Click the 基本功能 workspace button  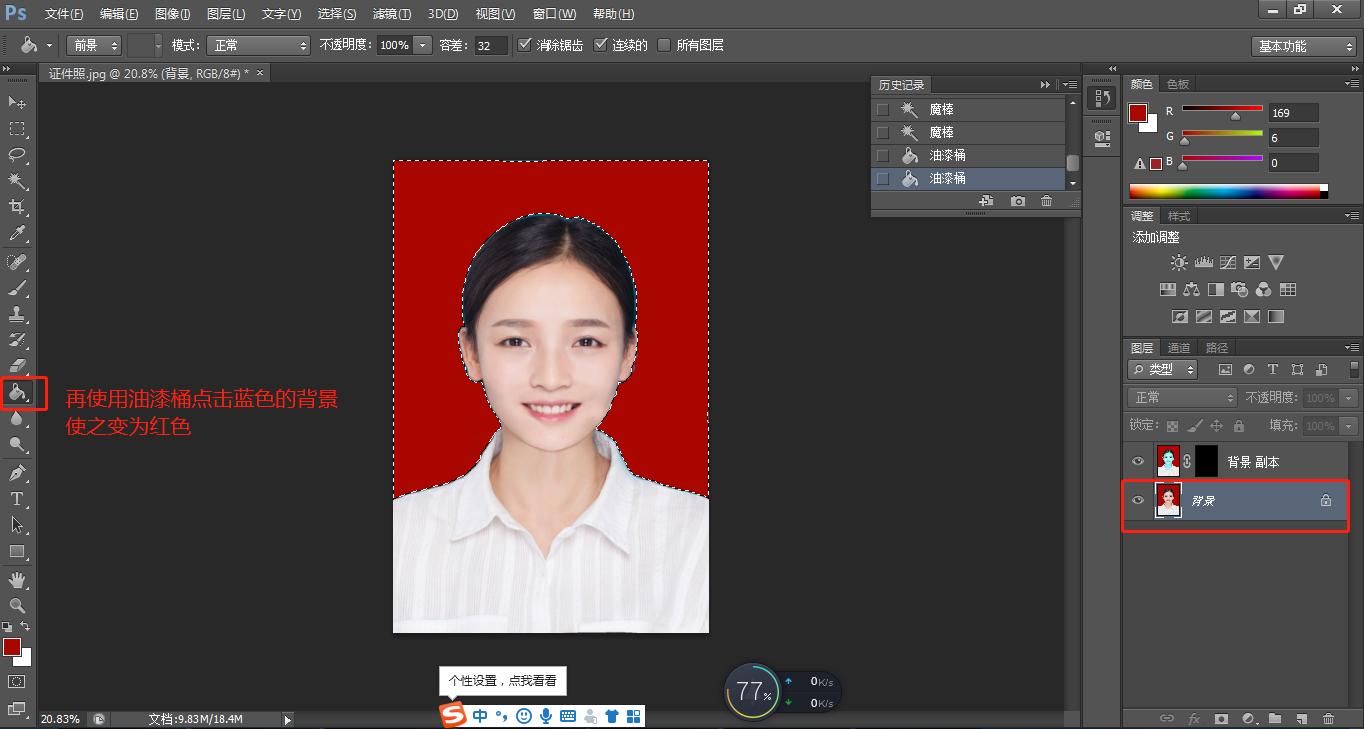point(1302,44)
